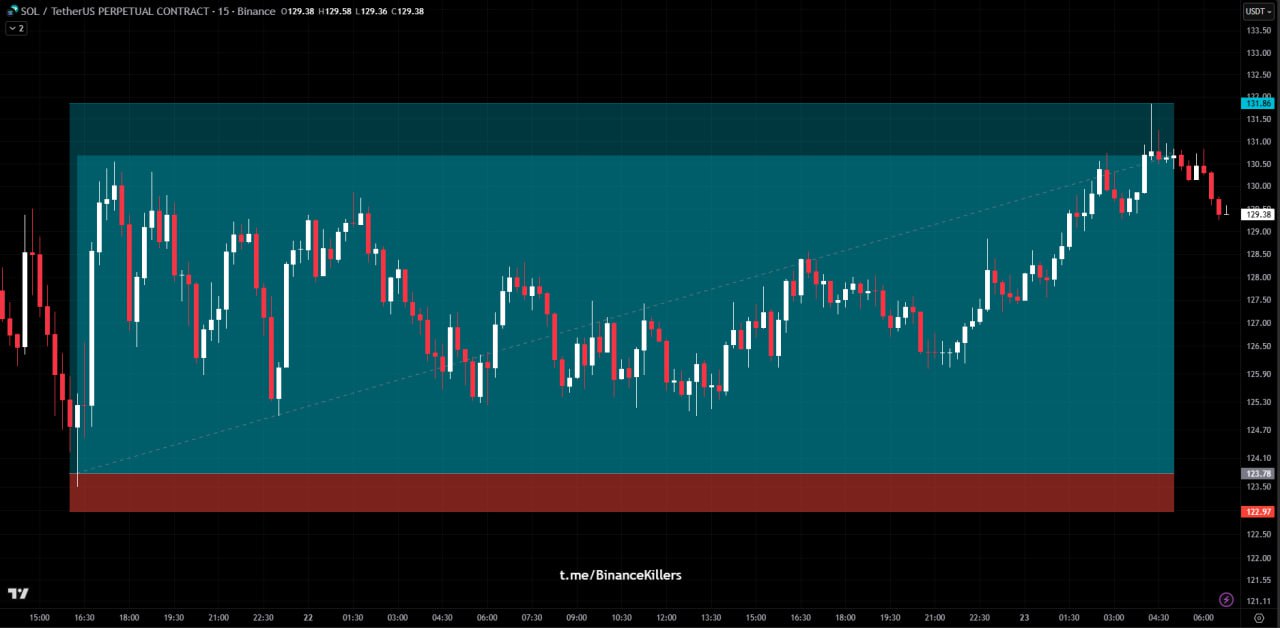Click the purple lightning bolt icon
The height and width of the screenshot is (628, 1280).
point(1226,599)
